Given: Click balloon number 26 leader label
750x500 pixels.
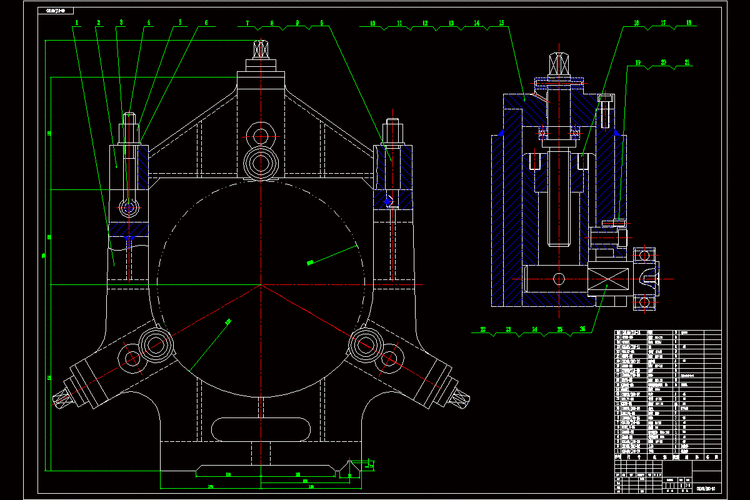Looking at the screenshot, I should pyautogui.click(x=583, y=328).
